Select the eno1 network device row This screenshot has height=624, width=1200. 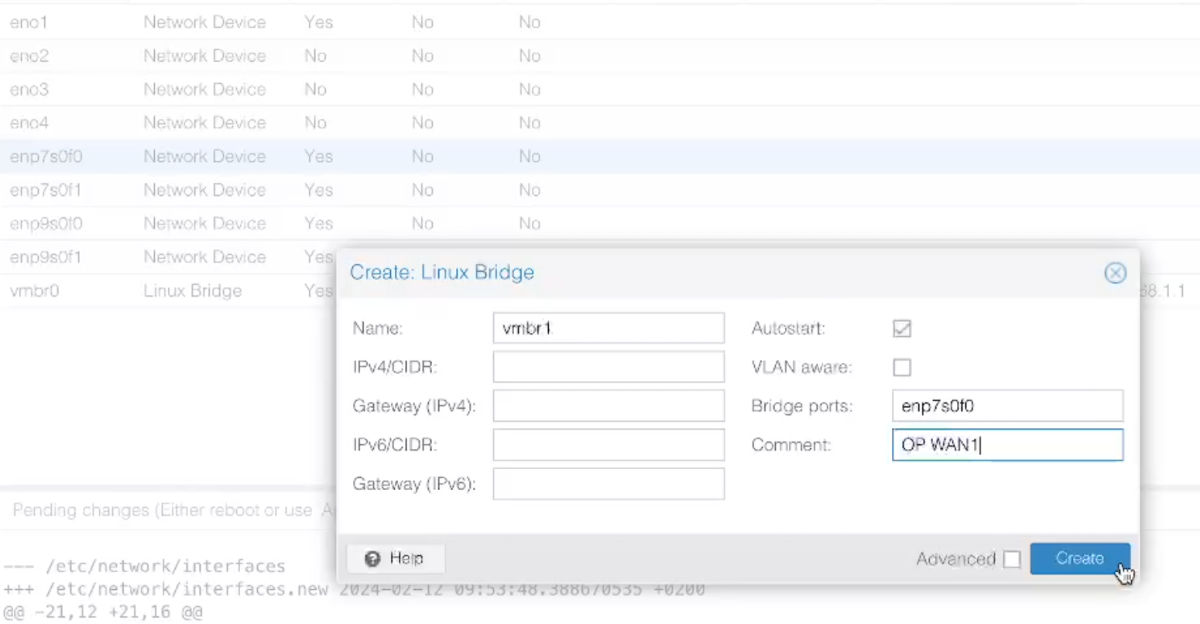[x=150, y=22]
